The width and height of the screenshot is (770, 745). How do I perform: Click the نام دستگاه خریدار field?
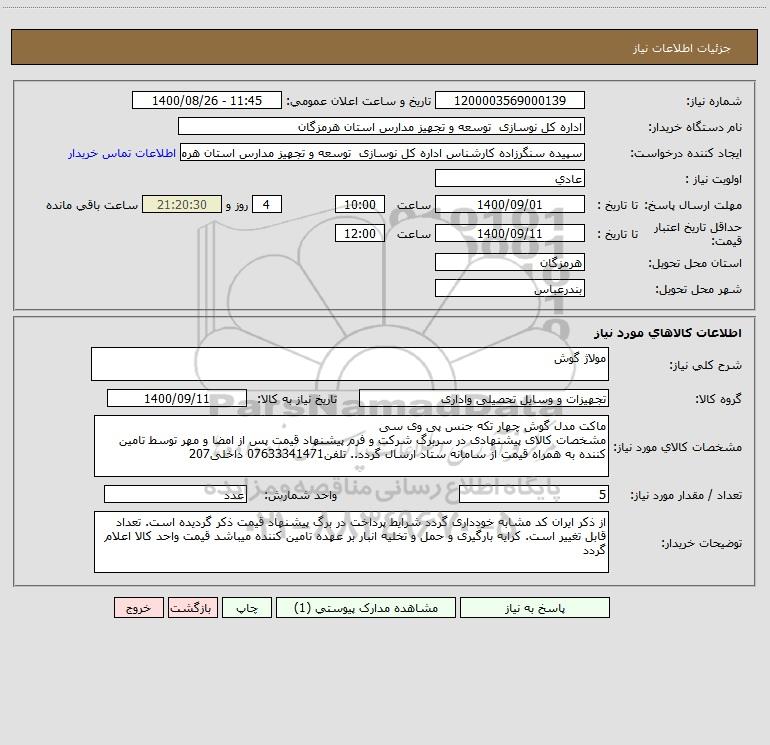coord(381,126)
